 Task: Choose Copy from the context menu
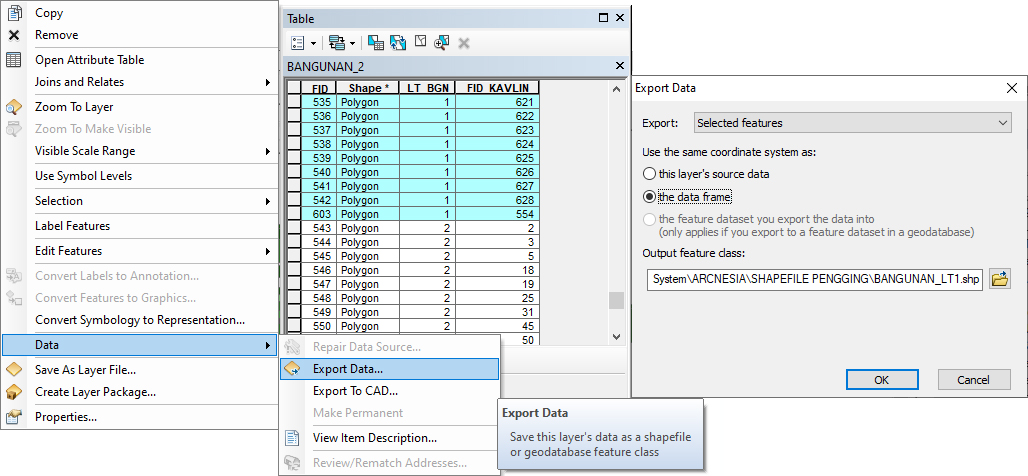click(140, 12)
